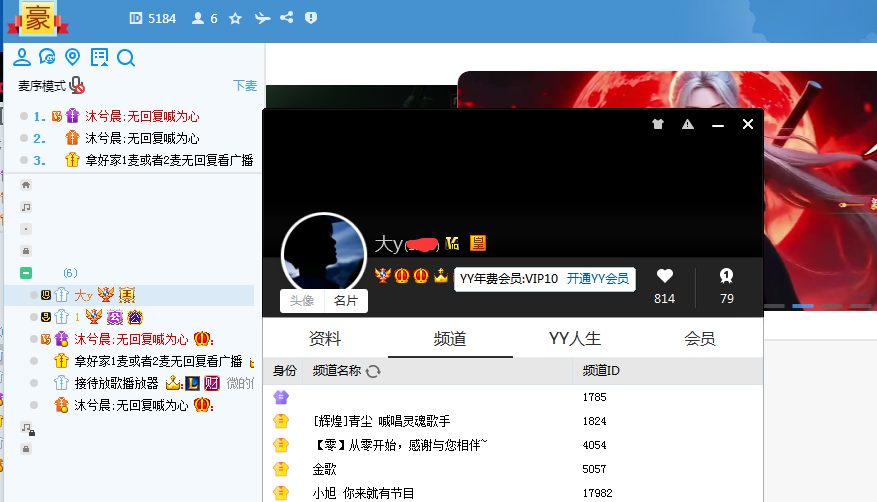Select the 名片 button under the avatar
Viewport: 877px width, 502px height.
(x=346, y=301)
